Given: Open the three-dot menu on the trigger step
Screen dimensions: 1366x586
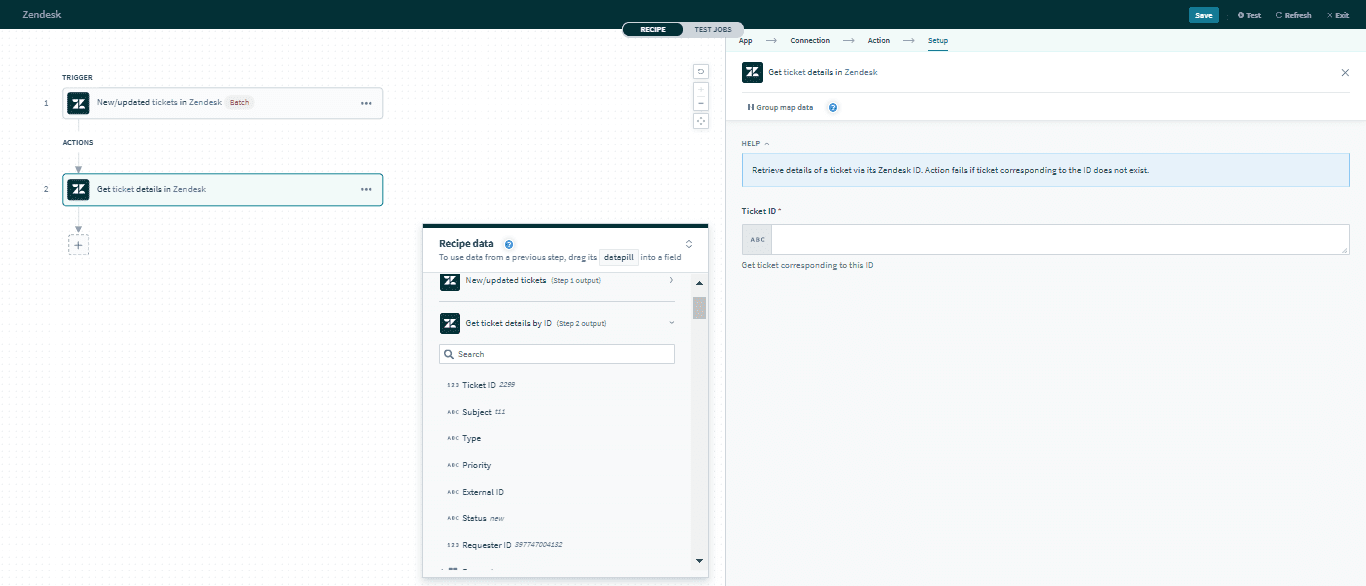Looking at the screenshot, I should [366, 103].
